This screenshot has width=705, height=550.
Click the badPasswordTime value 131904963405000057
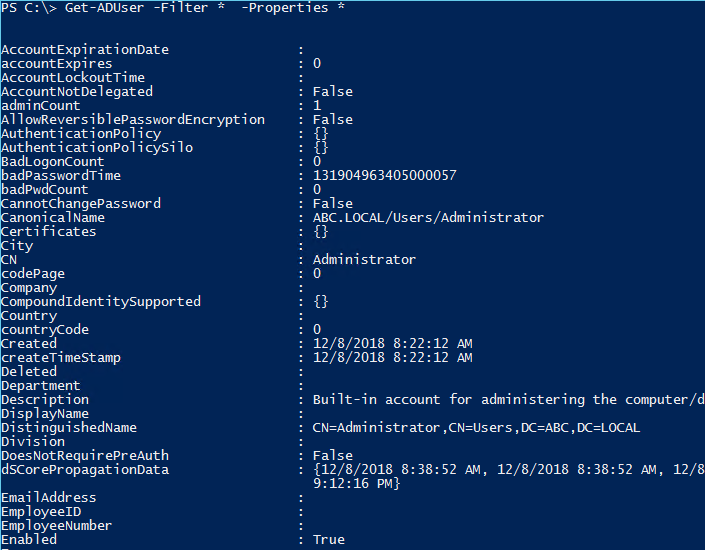384,175
